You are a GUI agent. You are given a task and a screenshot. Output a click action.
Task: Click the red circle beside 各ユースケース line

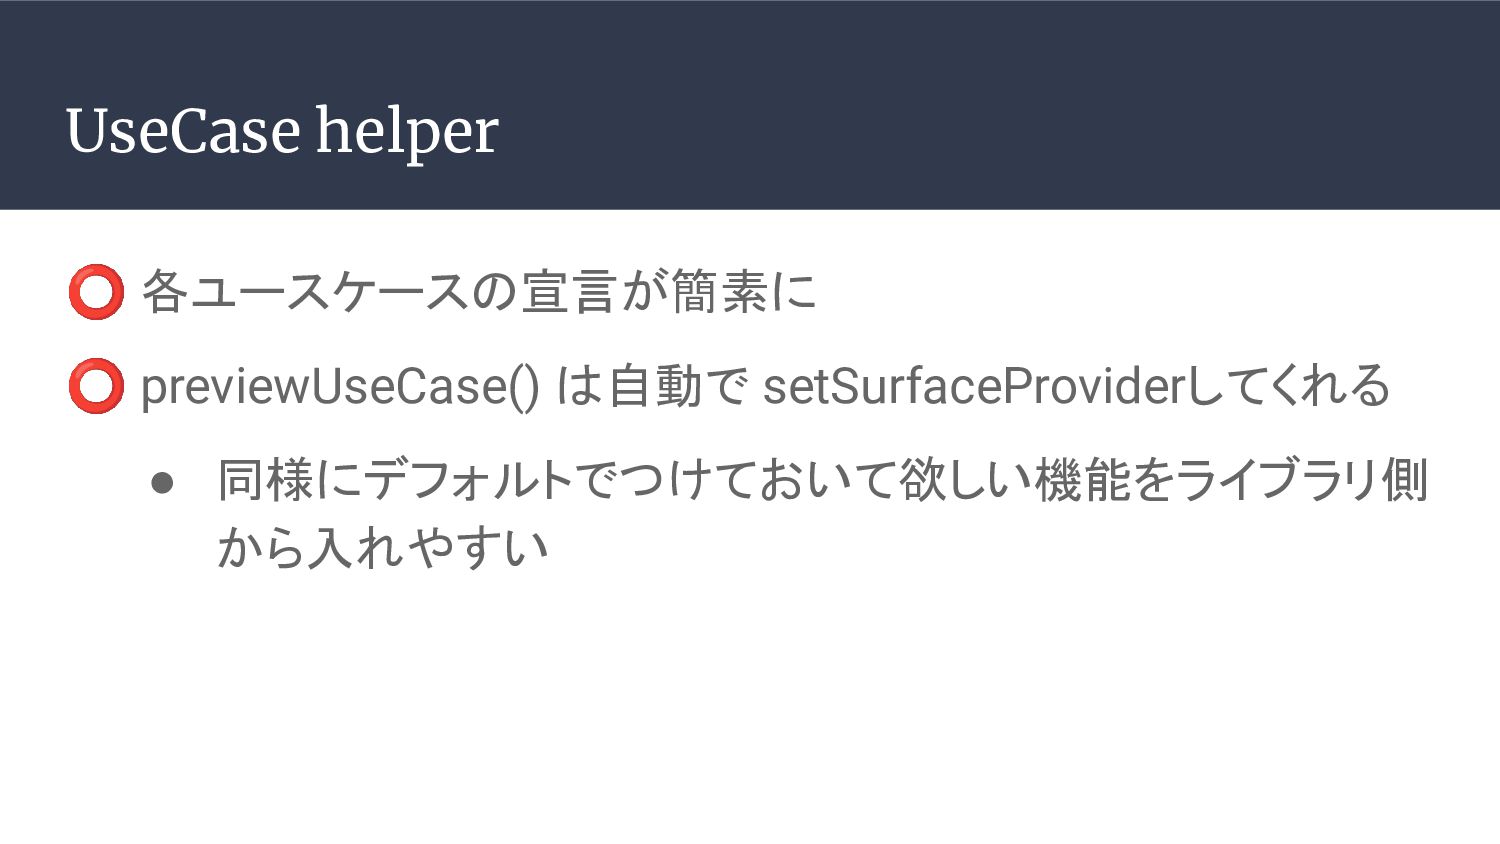tap(96, 292)
